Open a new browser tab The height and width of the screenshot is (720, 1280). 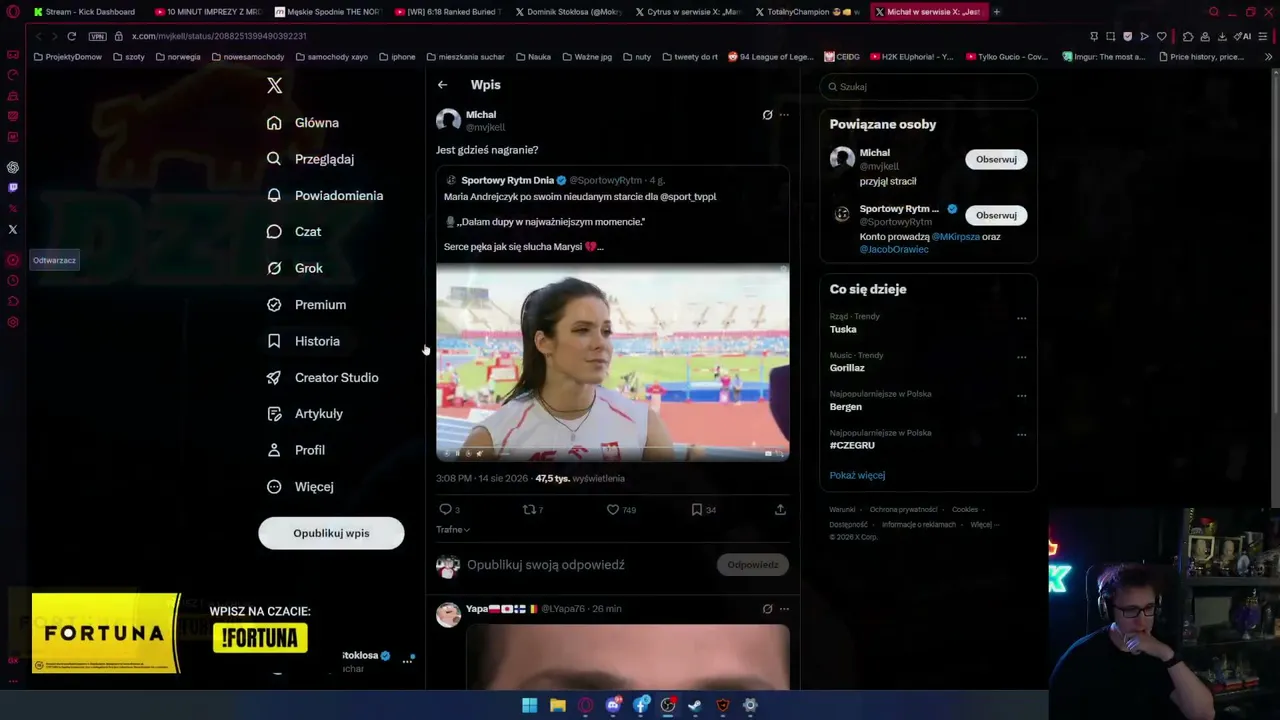(996, 12)
